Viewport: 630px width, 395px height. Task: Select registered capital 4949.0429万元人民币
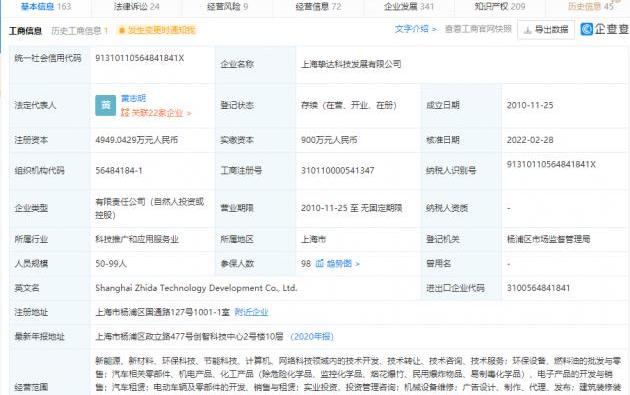137,140
